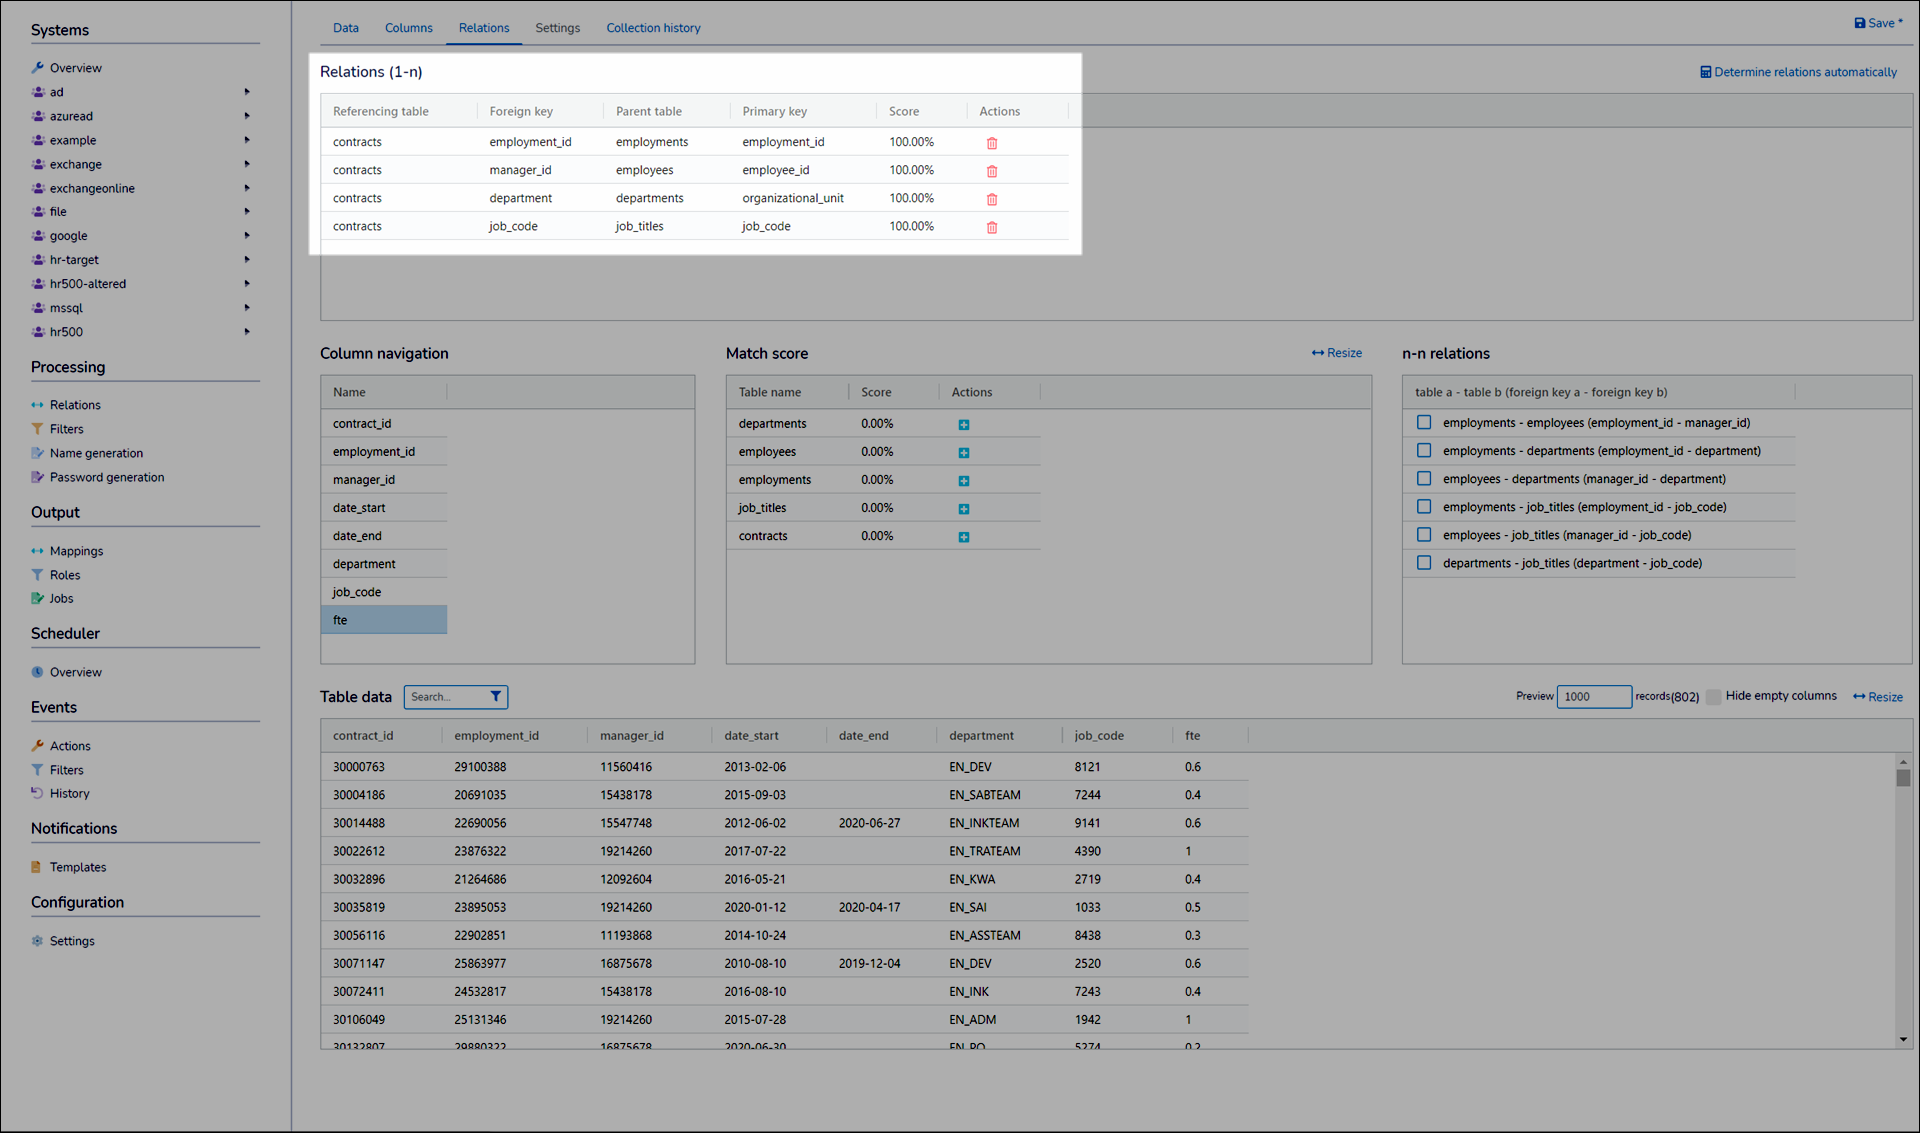Viewport: 1920px width, 1133px height.
Task: Open the Collection history tab
Action: tap(653, 28)
